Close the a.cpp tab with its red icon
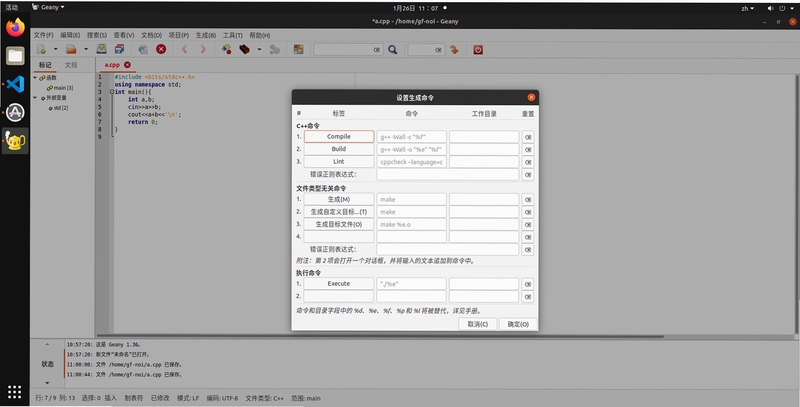800x407 pixels. coord(127,65)
